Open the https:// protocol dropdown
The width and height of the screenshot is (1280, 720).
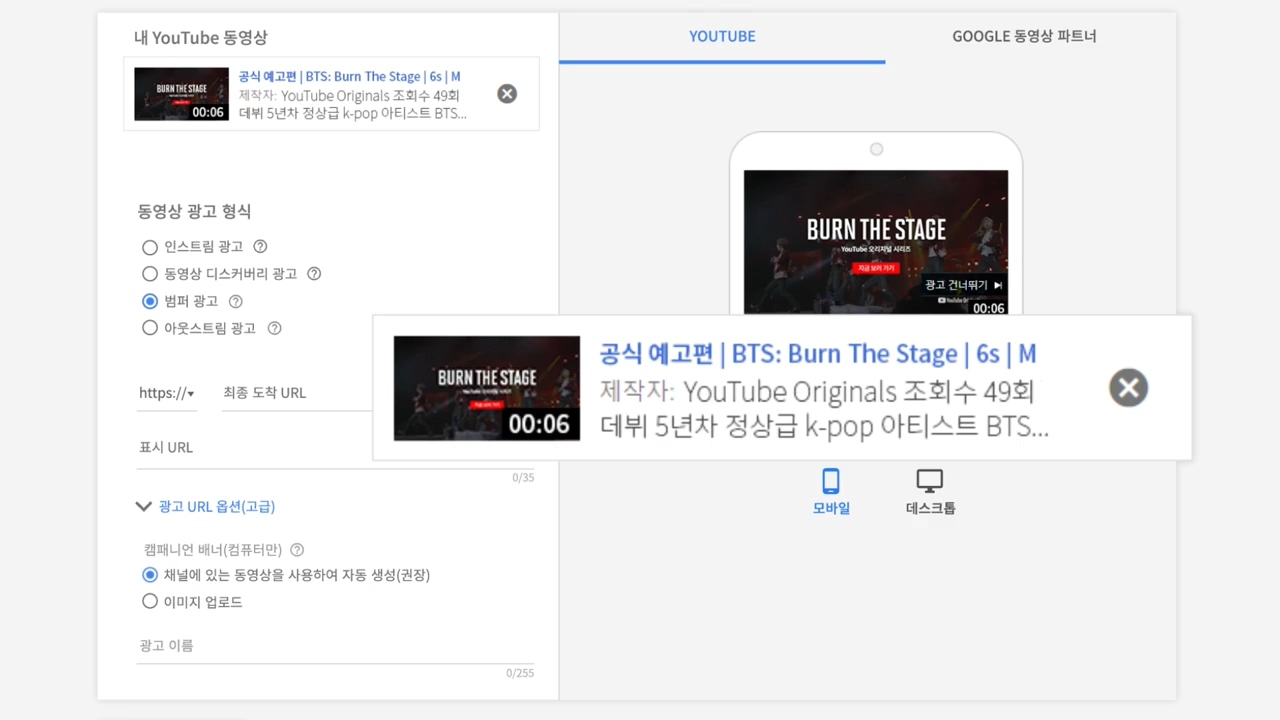167,393
